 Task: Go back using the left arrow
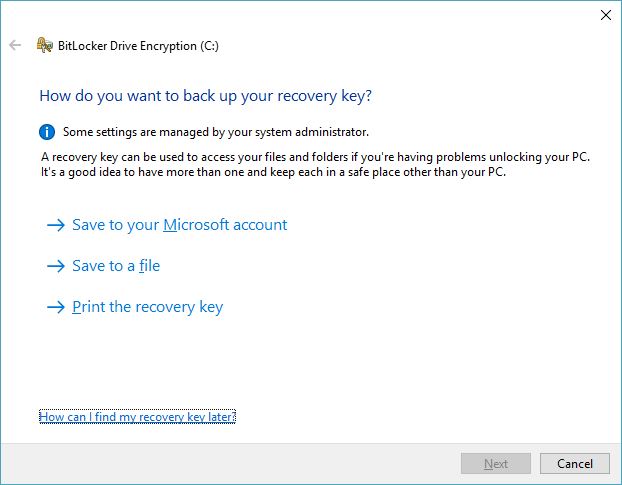coord(15,45)
